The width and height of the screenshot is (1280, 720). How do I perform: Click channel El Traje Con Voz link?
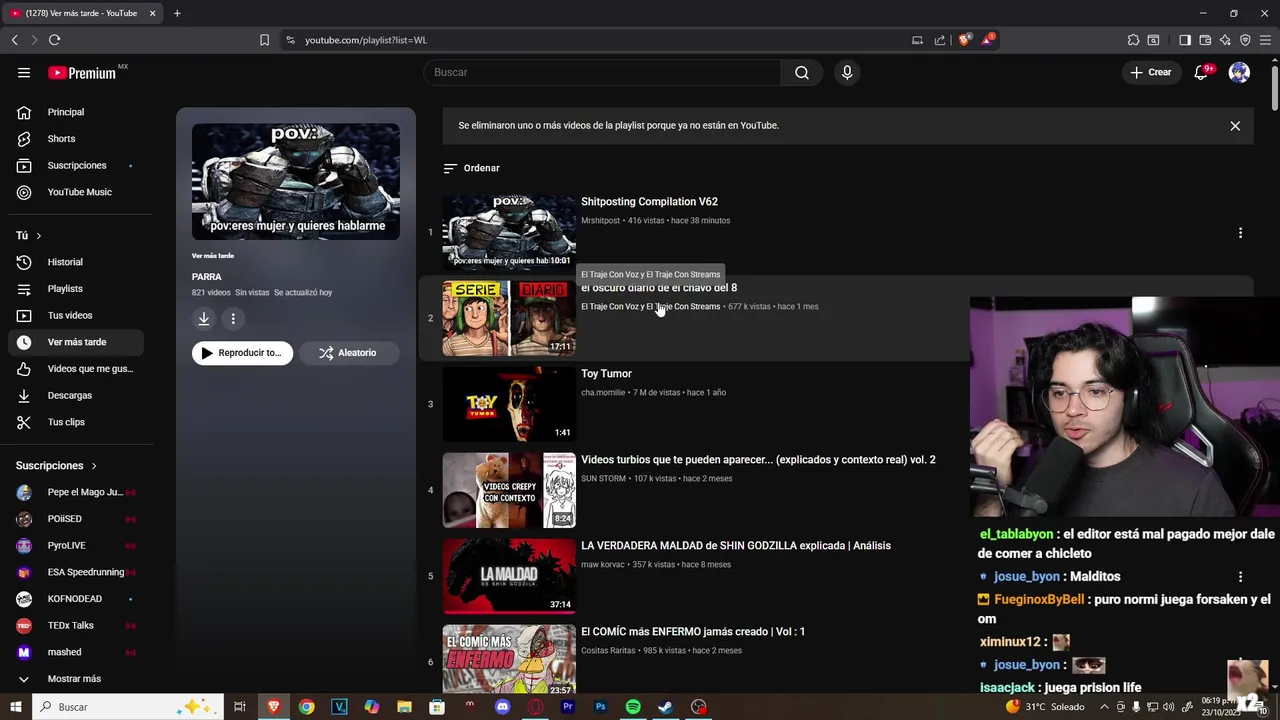(650, 307)
